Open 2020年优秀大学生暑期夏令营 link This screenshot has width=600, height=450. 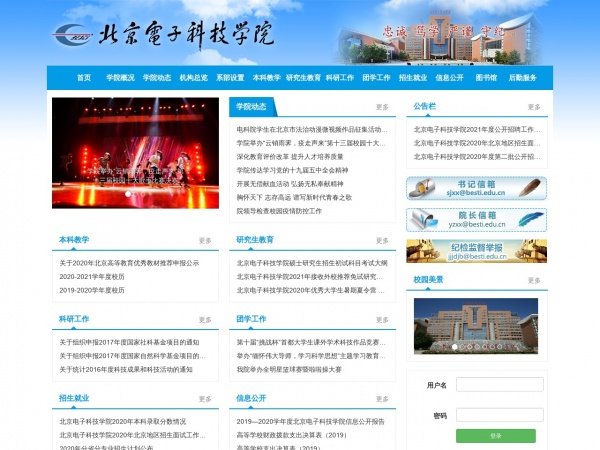(310, 290)
